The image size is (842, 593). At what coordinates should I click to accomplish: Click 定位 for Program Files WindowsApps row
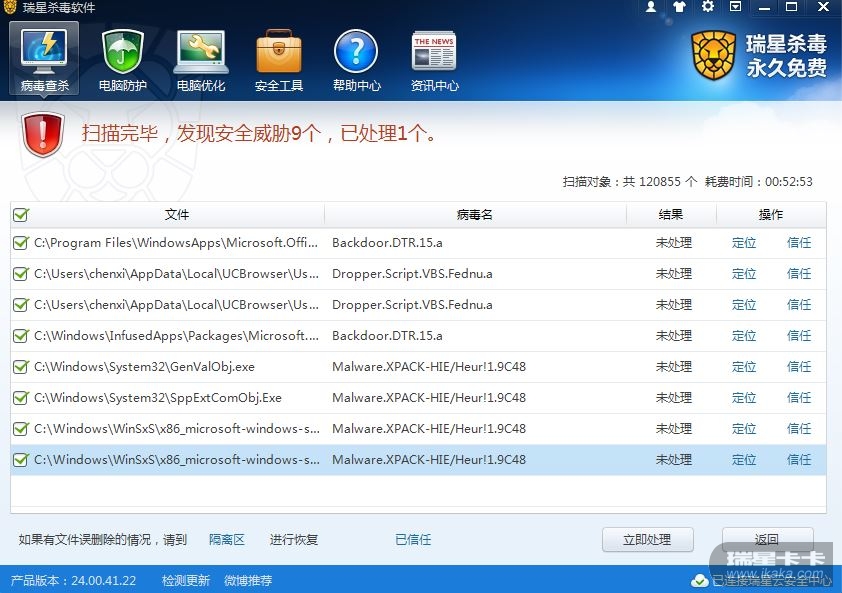[744, 243]
